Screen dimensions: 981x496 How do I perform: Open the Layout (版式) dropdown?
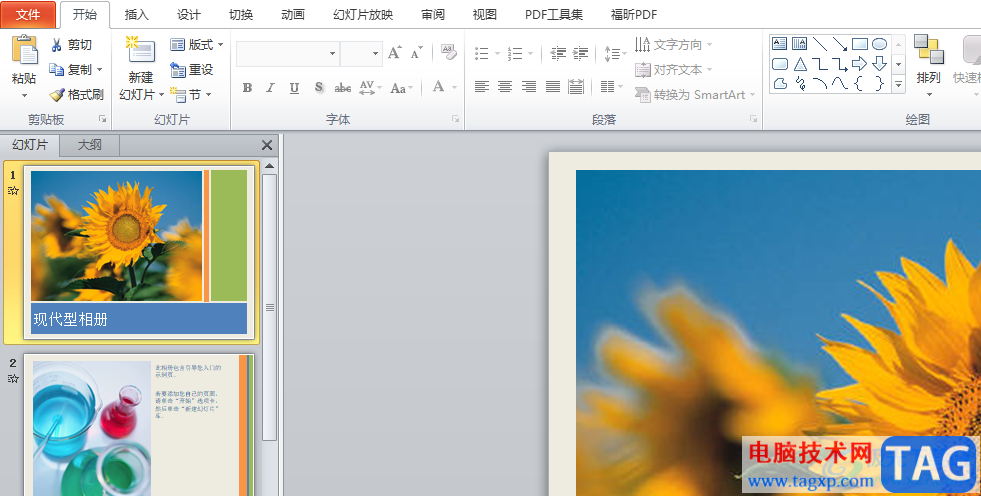[196, 44]
